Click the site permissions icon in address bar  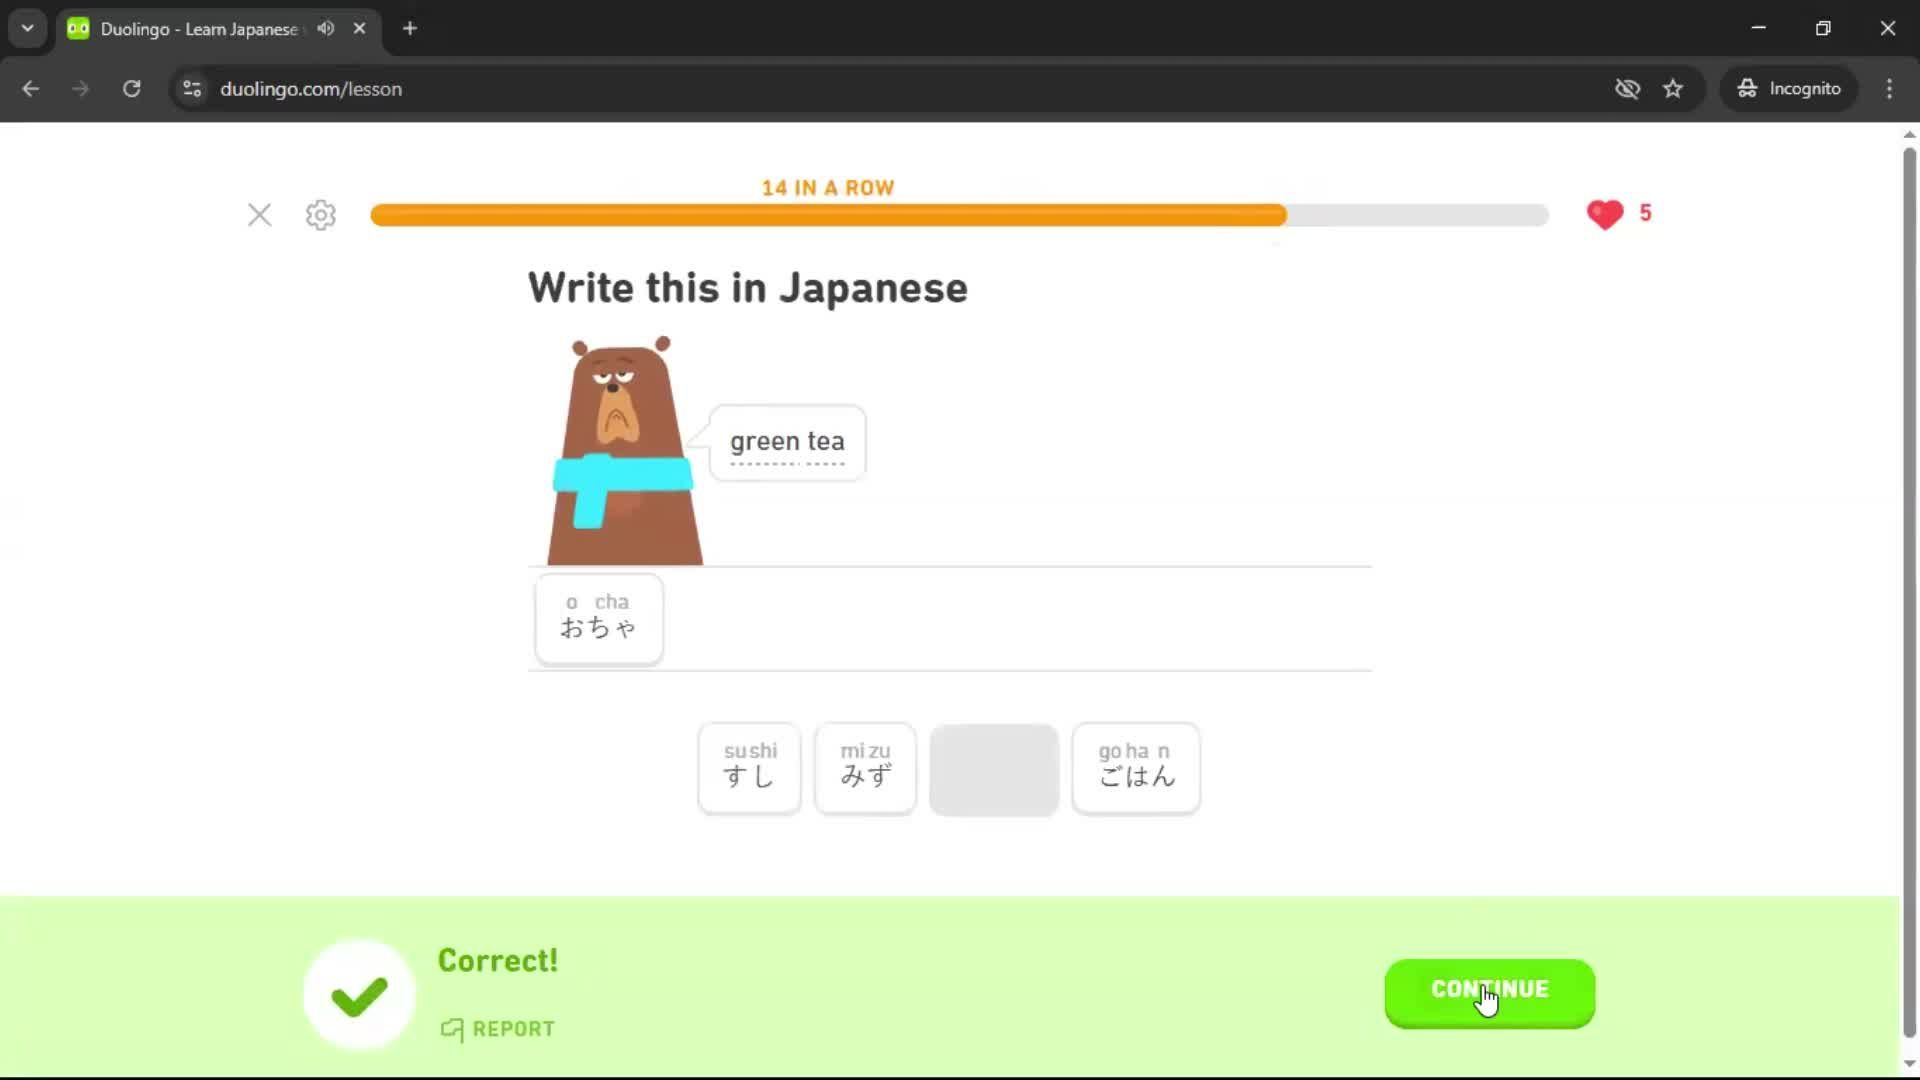pyautogui.click(x=191, y=89)
